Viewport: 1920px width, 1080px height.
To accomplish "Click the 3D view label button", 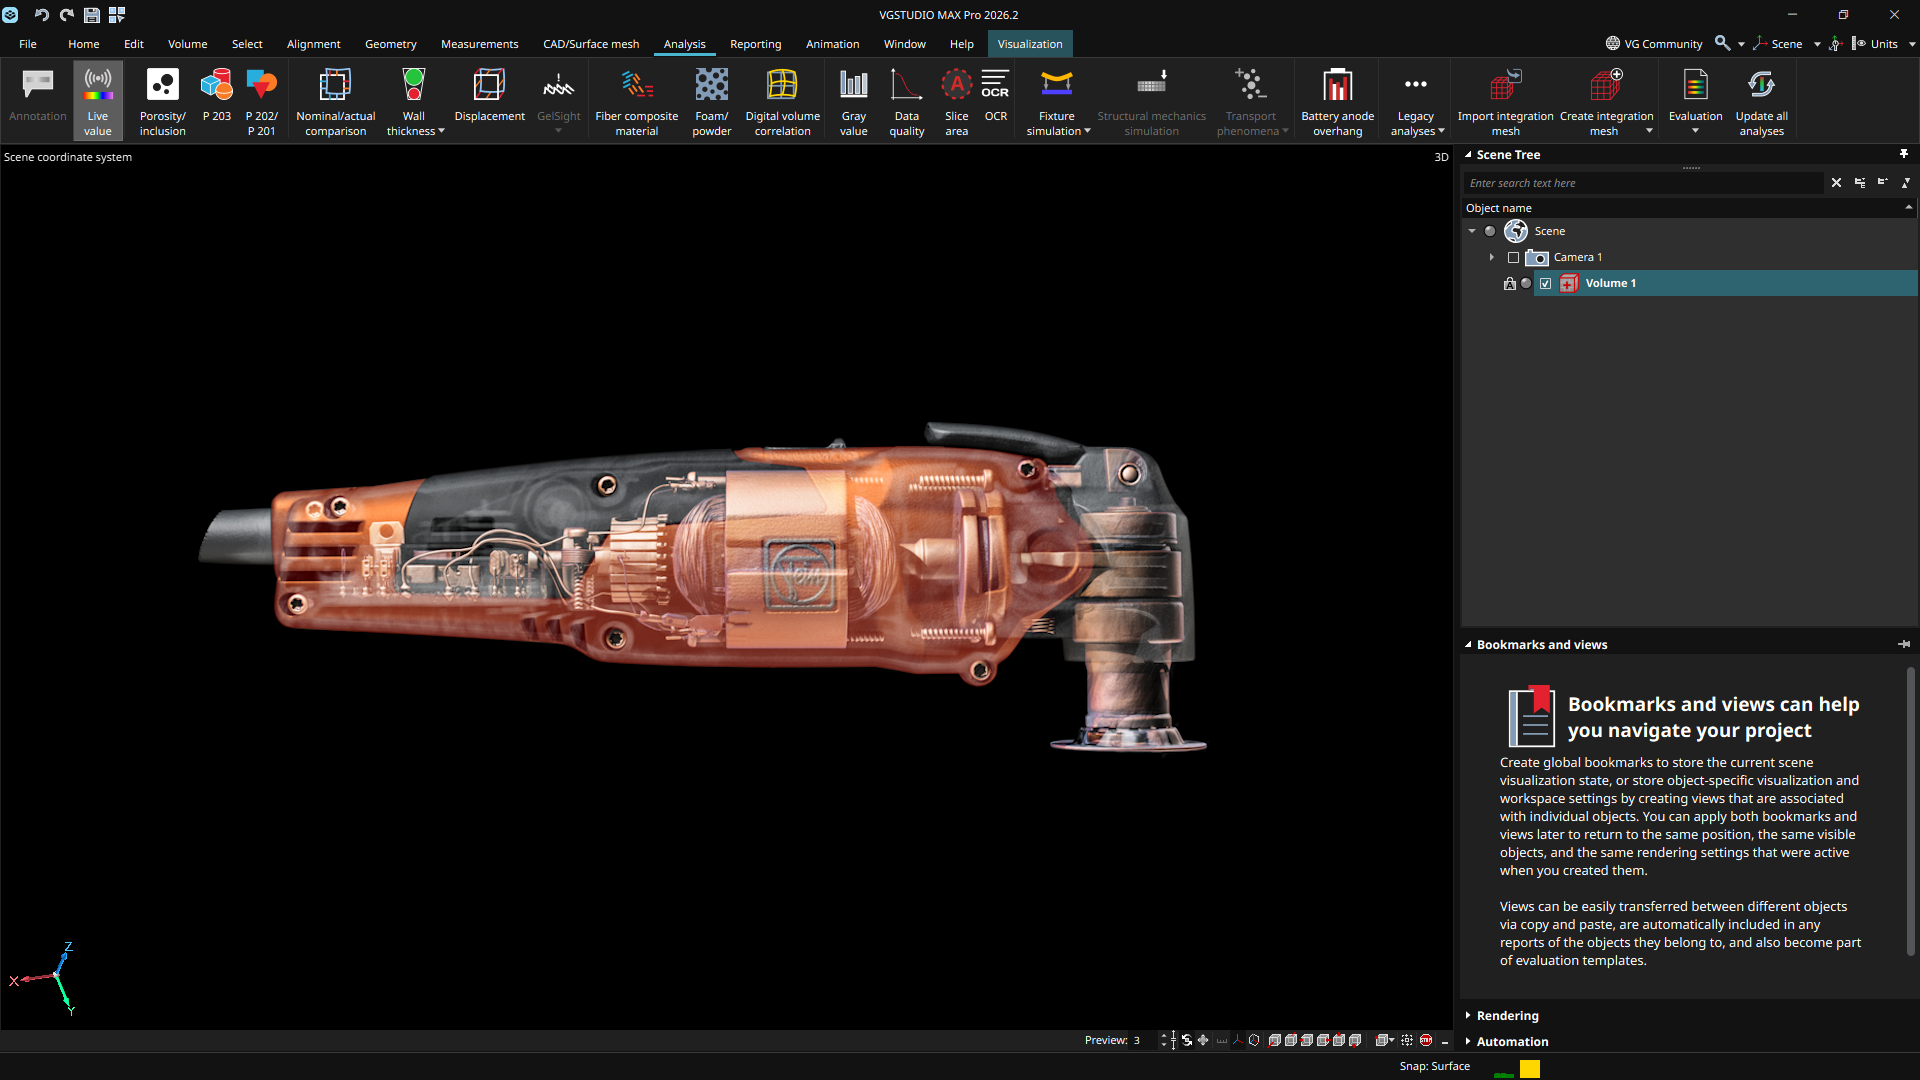I will [1441, 157].
